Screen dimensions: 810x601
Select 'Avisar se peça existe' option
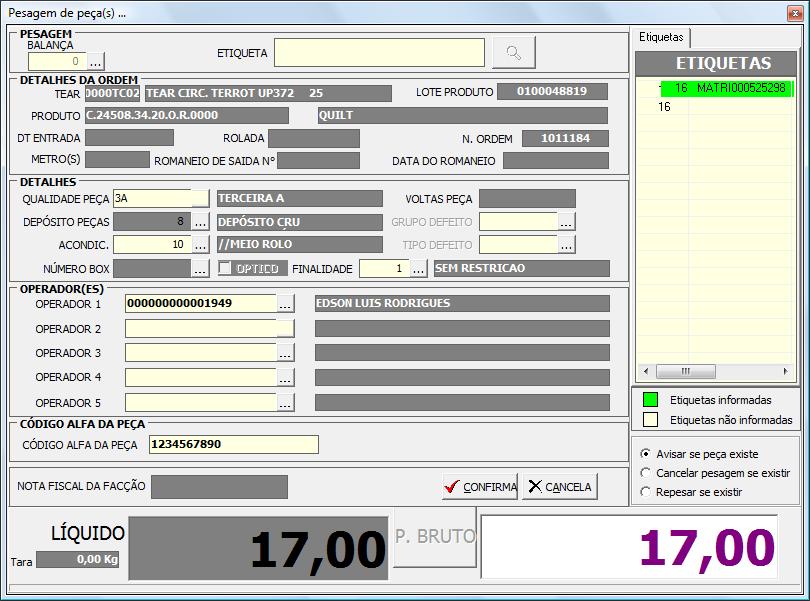(645, 454)
